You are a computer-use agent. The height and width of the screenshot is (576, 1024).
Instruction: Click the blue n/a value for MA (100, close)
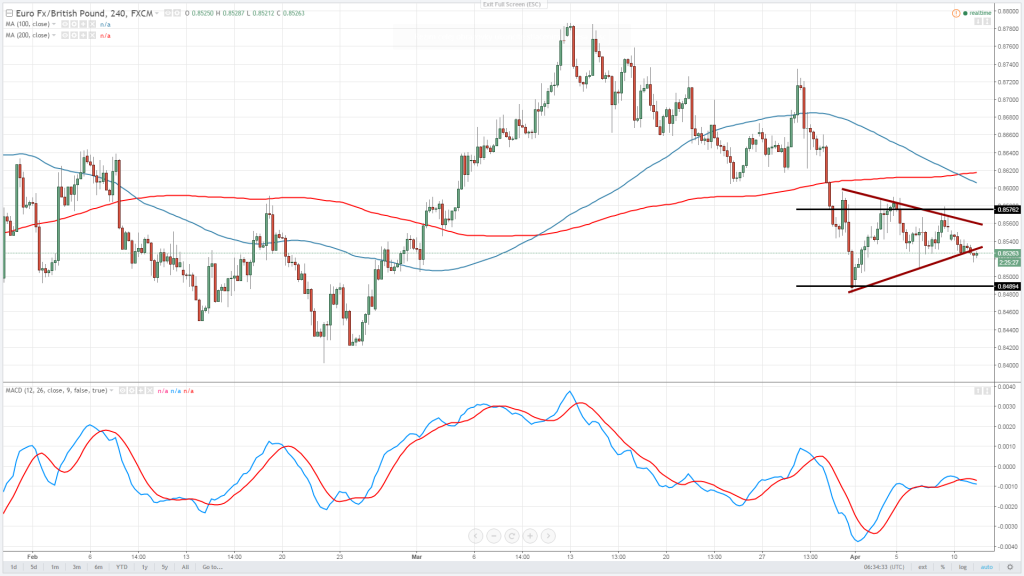tap(105, 24)
